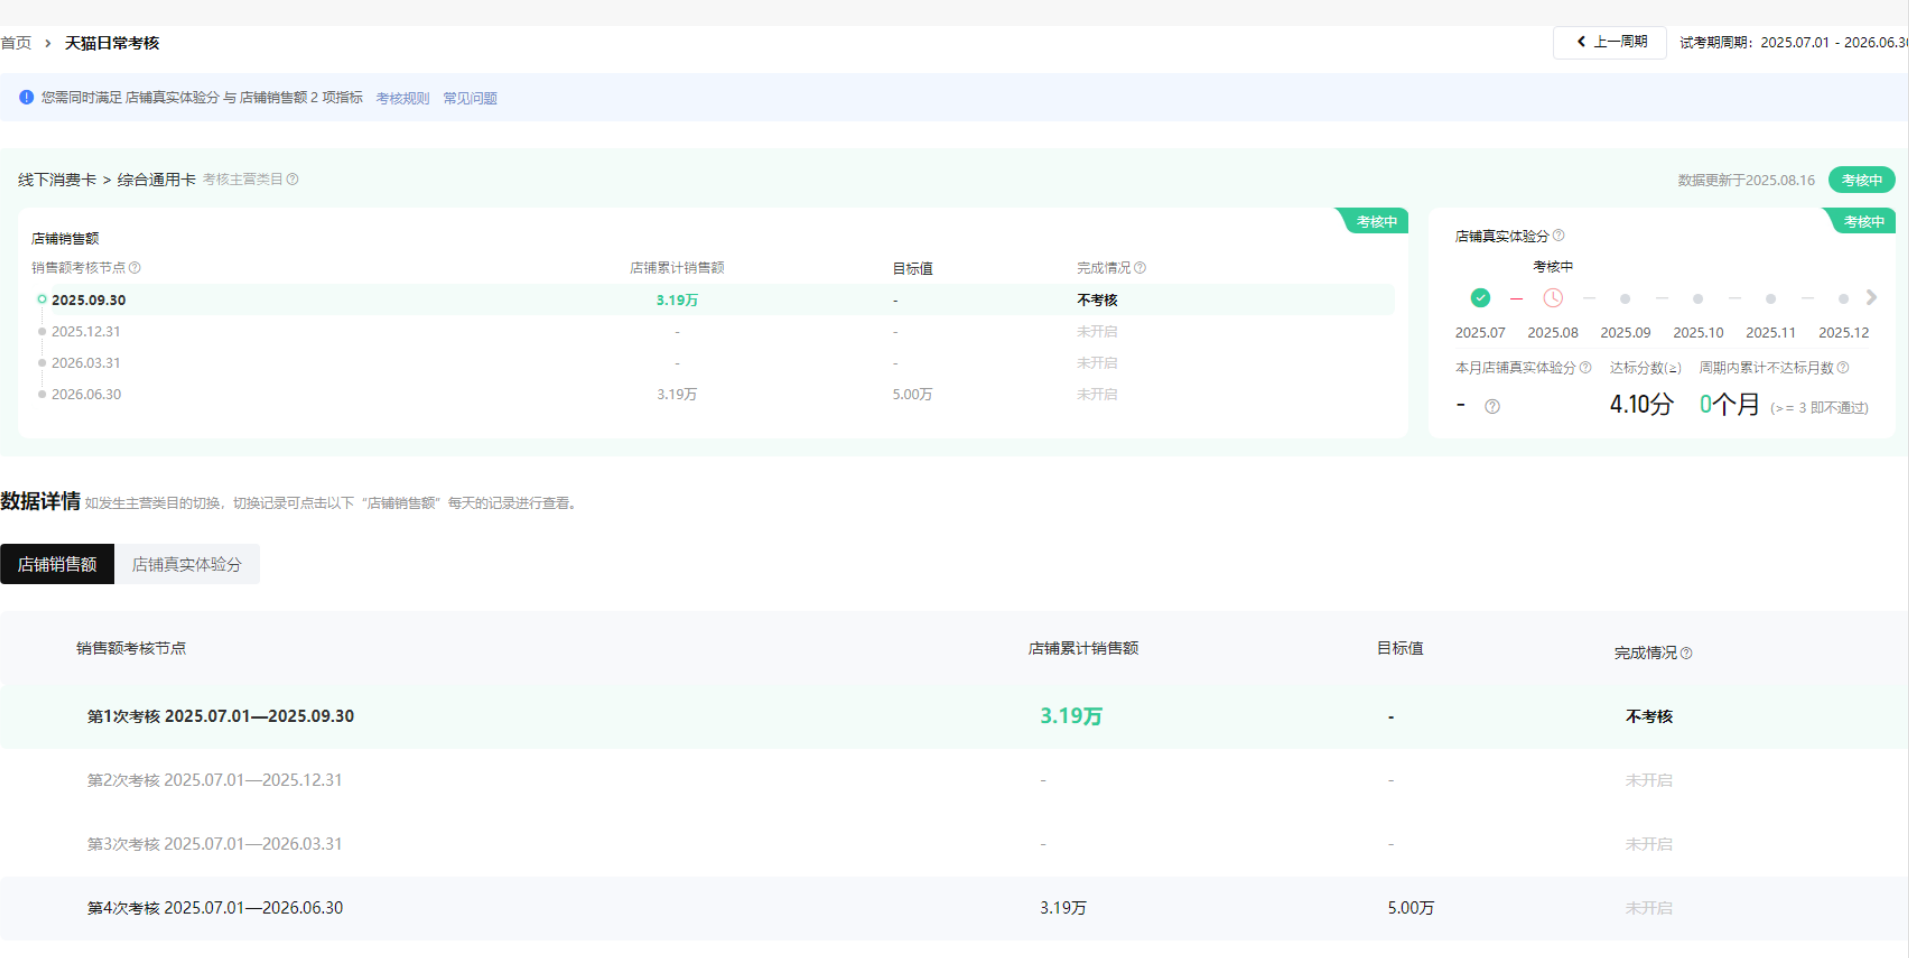The height and width of the screenshot is (958, 1909).
Task: Click the green checkmark for 2025.07
Action: pyautogui.click(x=1480, y=298)
